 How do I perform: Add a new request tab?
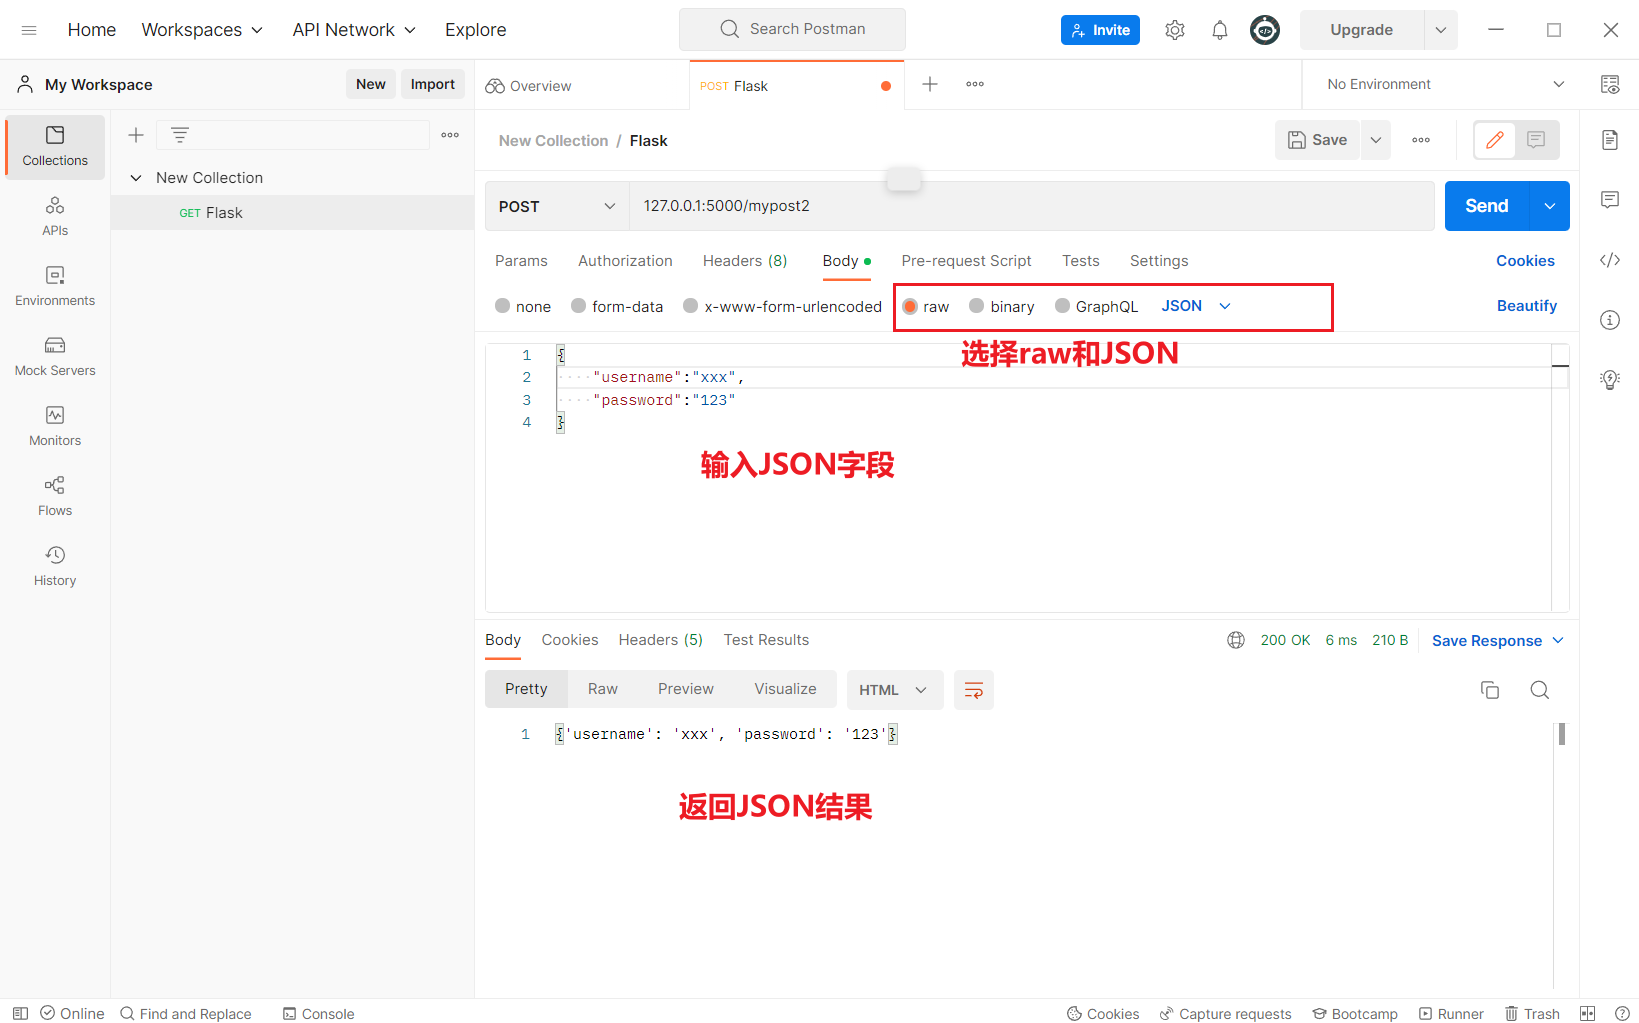pyautogui.click(x=930, y=84)
